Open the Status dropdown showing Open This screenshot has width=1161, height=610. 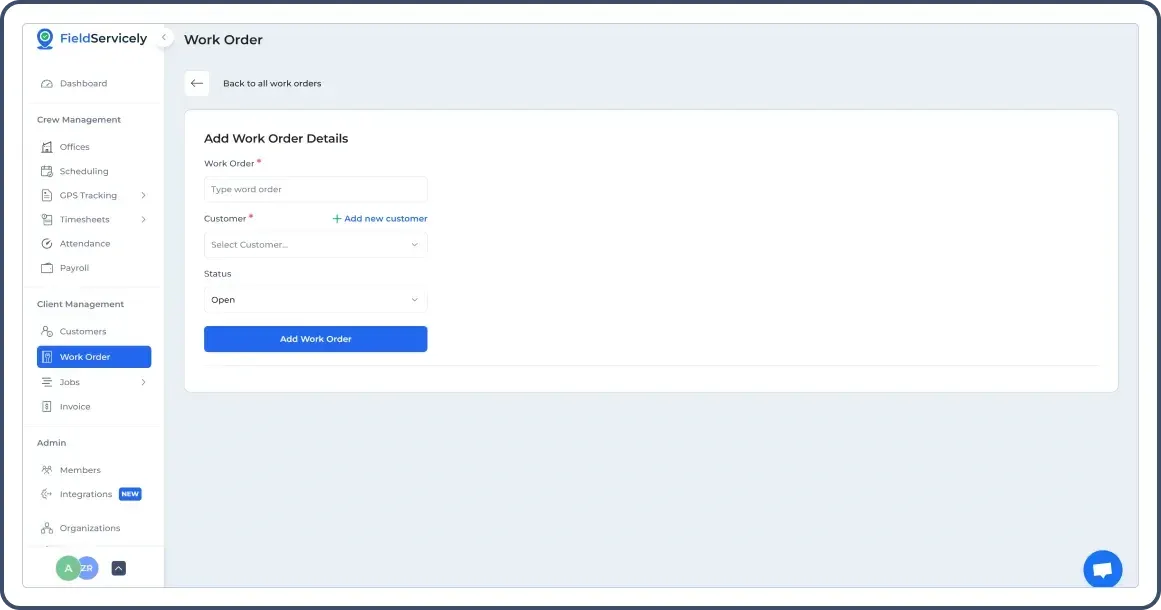pyautogui.click(x=315, y=299)
